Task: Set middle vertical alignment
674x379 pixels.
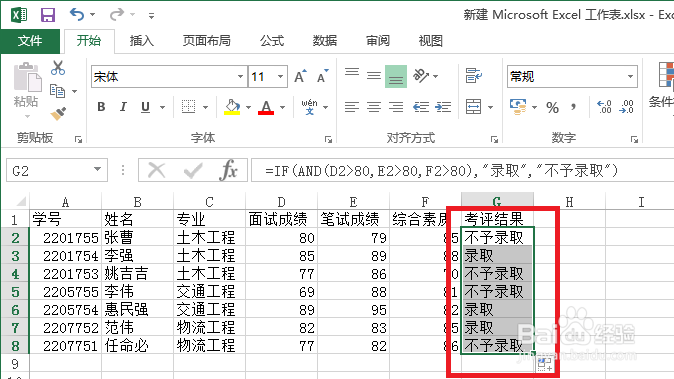Action: coord(374,76)
